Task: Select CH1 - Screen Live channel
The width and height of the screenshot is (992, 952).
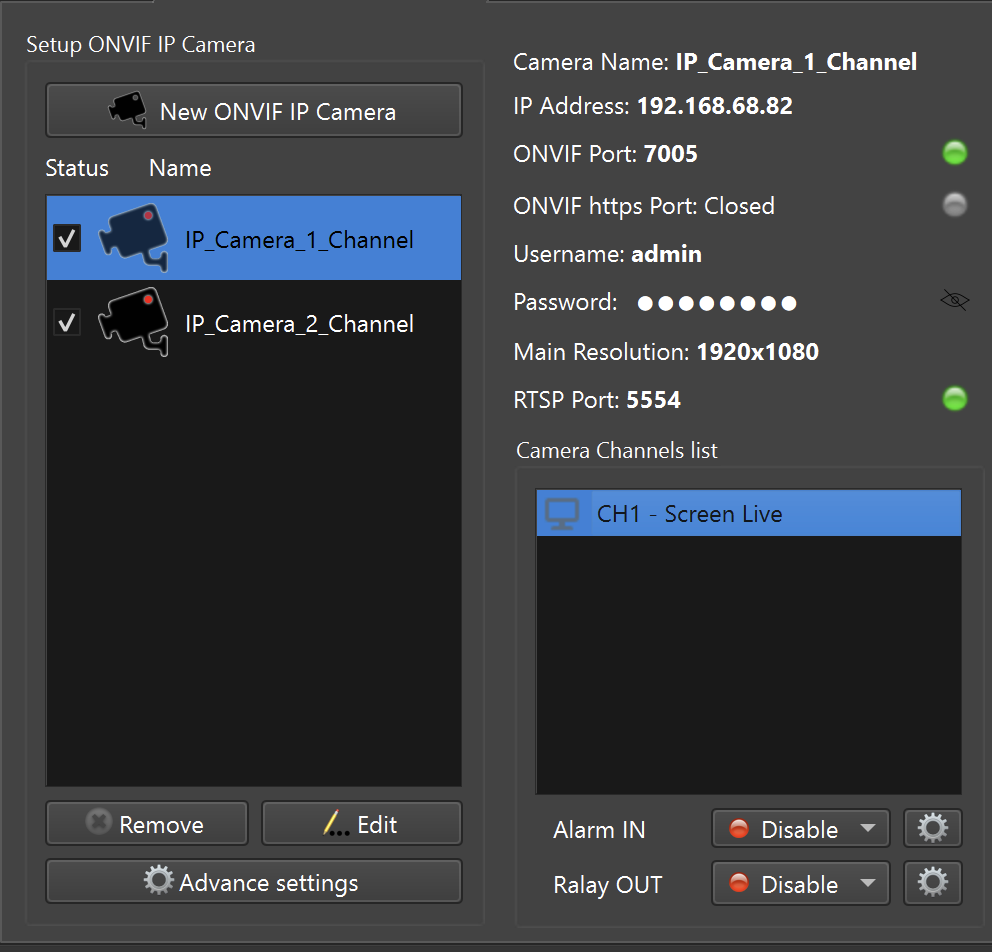Action: point(689,514)
